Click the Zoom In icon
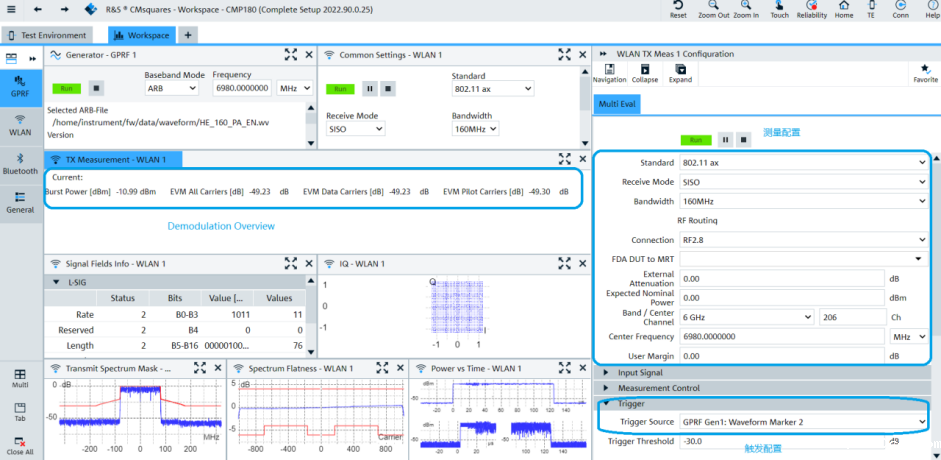This screenshot has width=941, height=460. (746, 10)
